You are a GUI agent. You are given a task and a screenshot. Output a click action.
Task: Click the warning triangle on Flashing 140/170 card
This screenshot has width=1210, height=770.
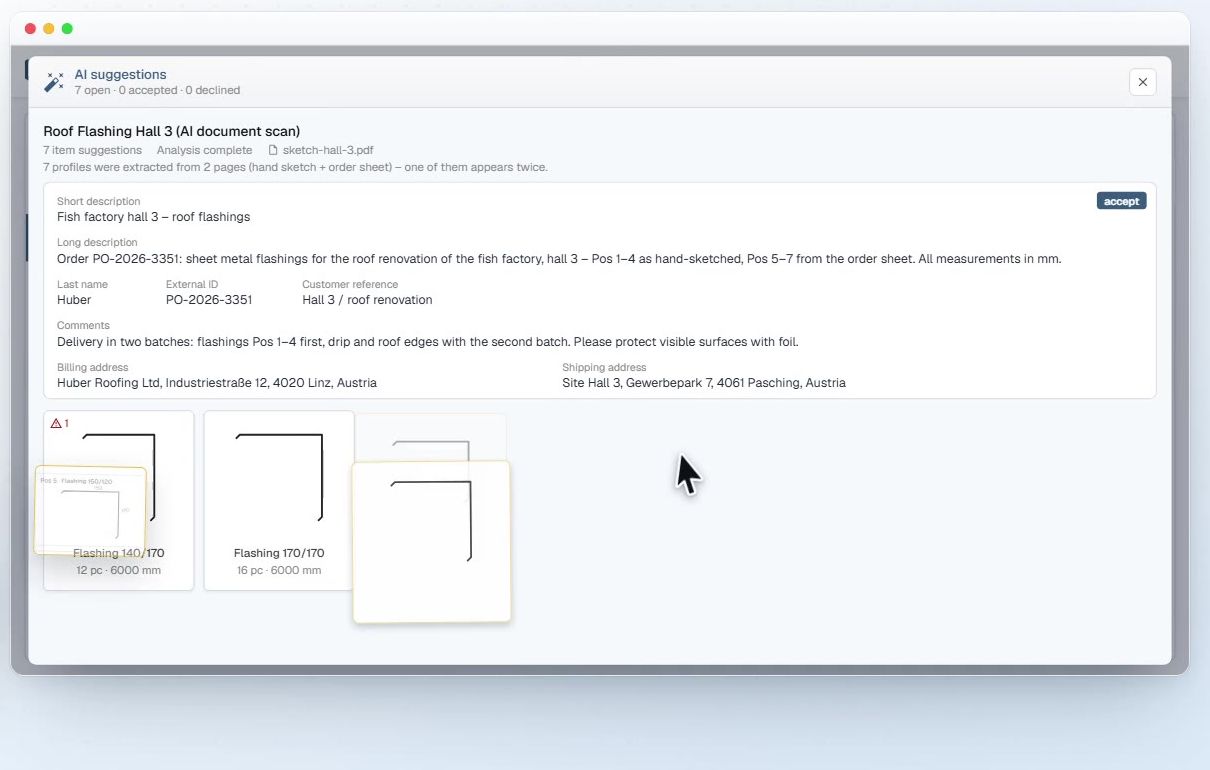[56, 423]
